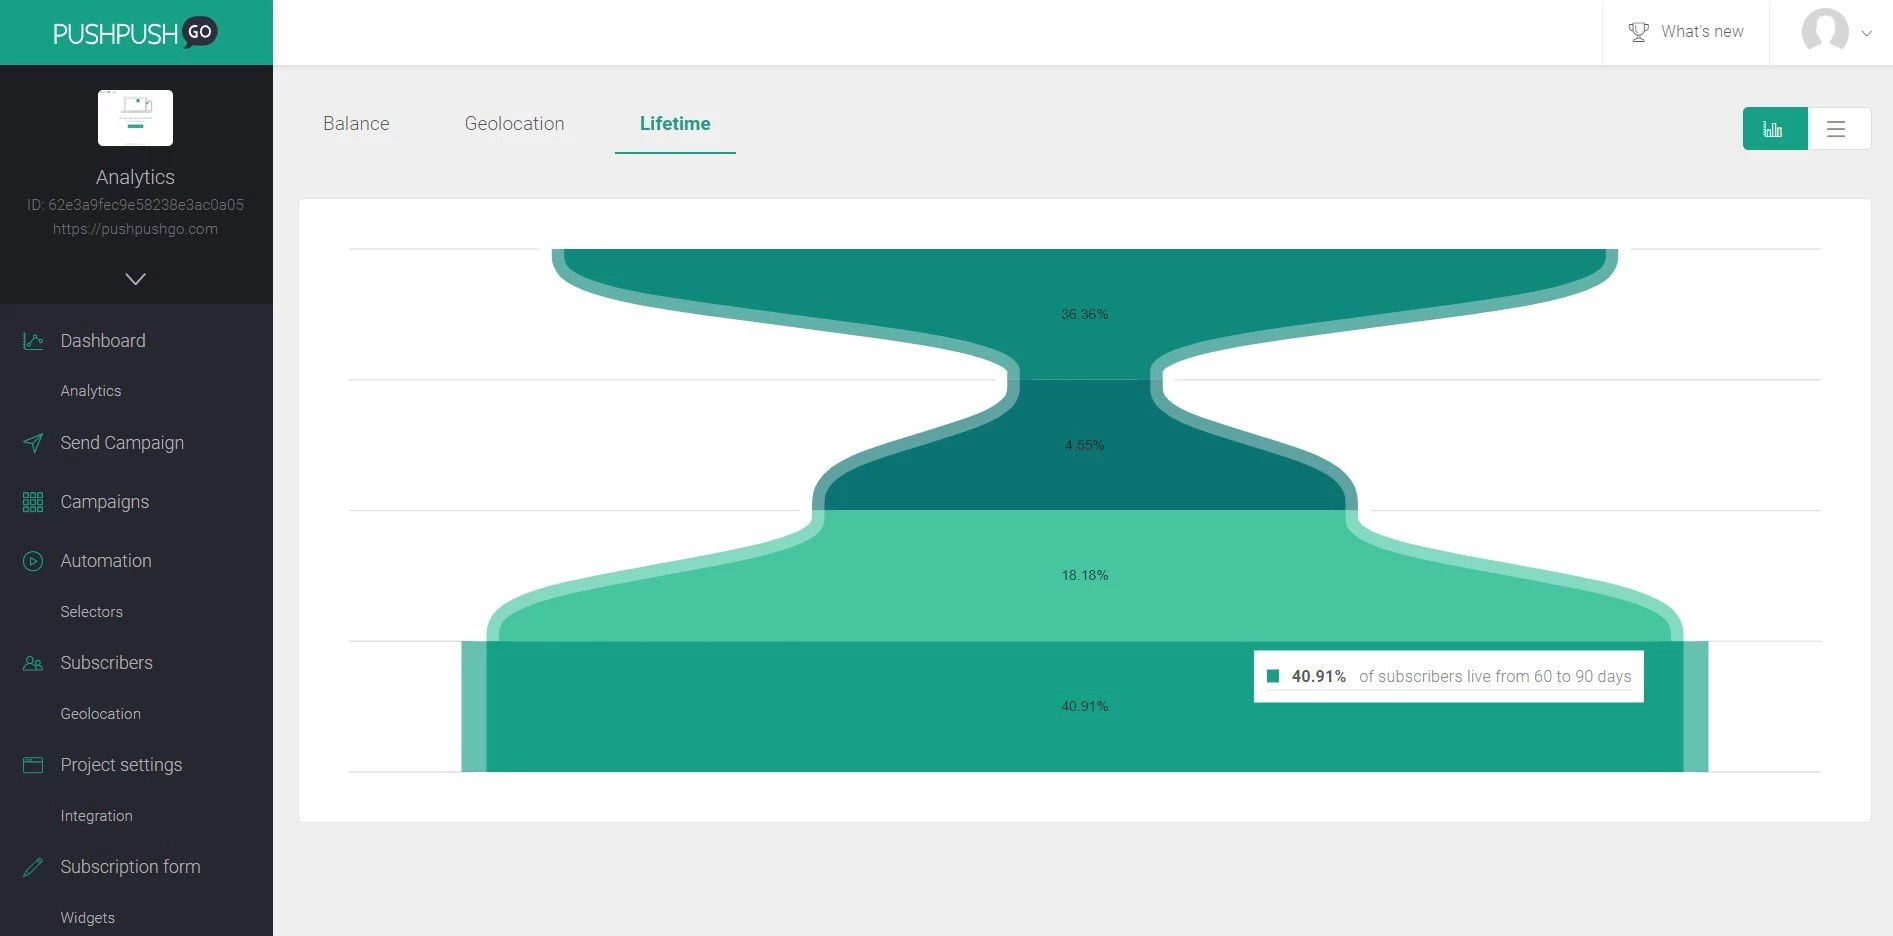The height and width of the screenshot is (936, 1893).
Task: Click the 40.91% funnel segment label
Action: 1085,706
